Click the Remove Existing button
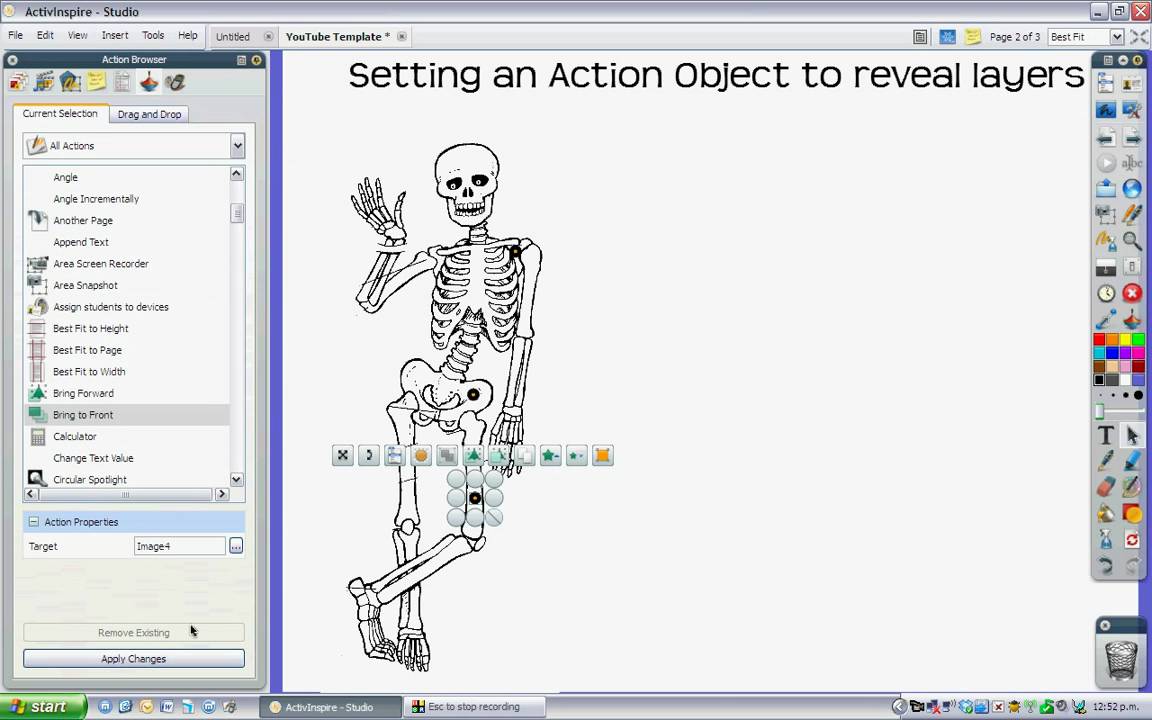 click(134, 632)
